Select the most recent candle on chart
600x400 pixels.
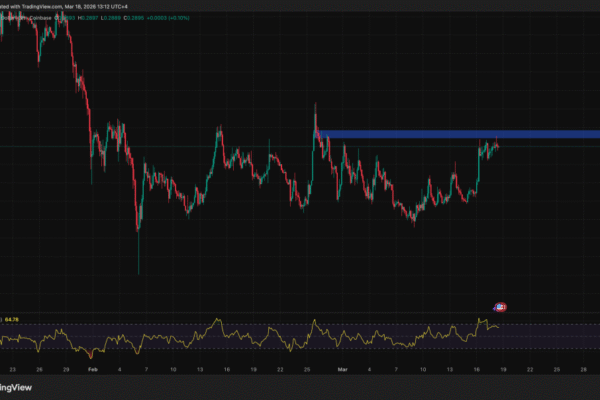(498, 146)
